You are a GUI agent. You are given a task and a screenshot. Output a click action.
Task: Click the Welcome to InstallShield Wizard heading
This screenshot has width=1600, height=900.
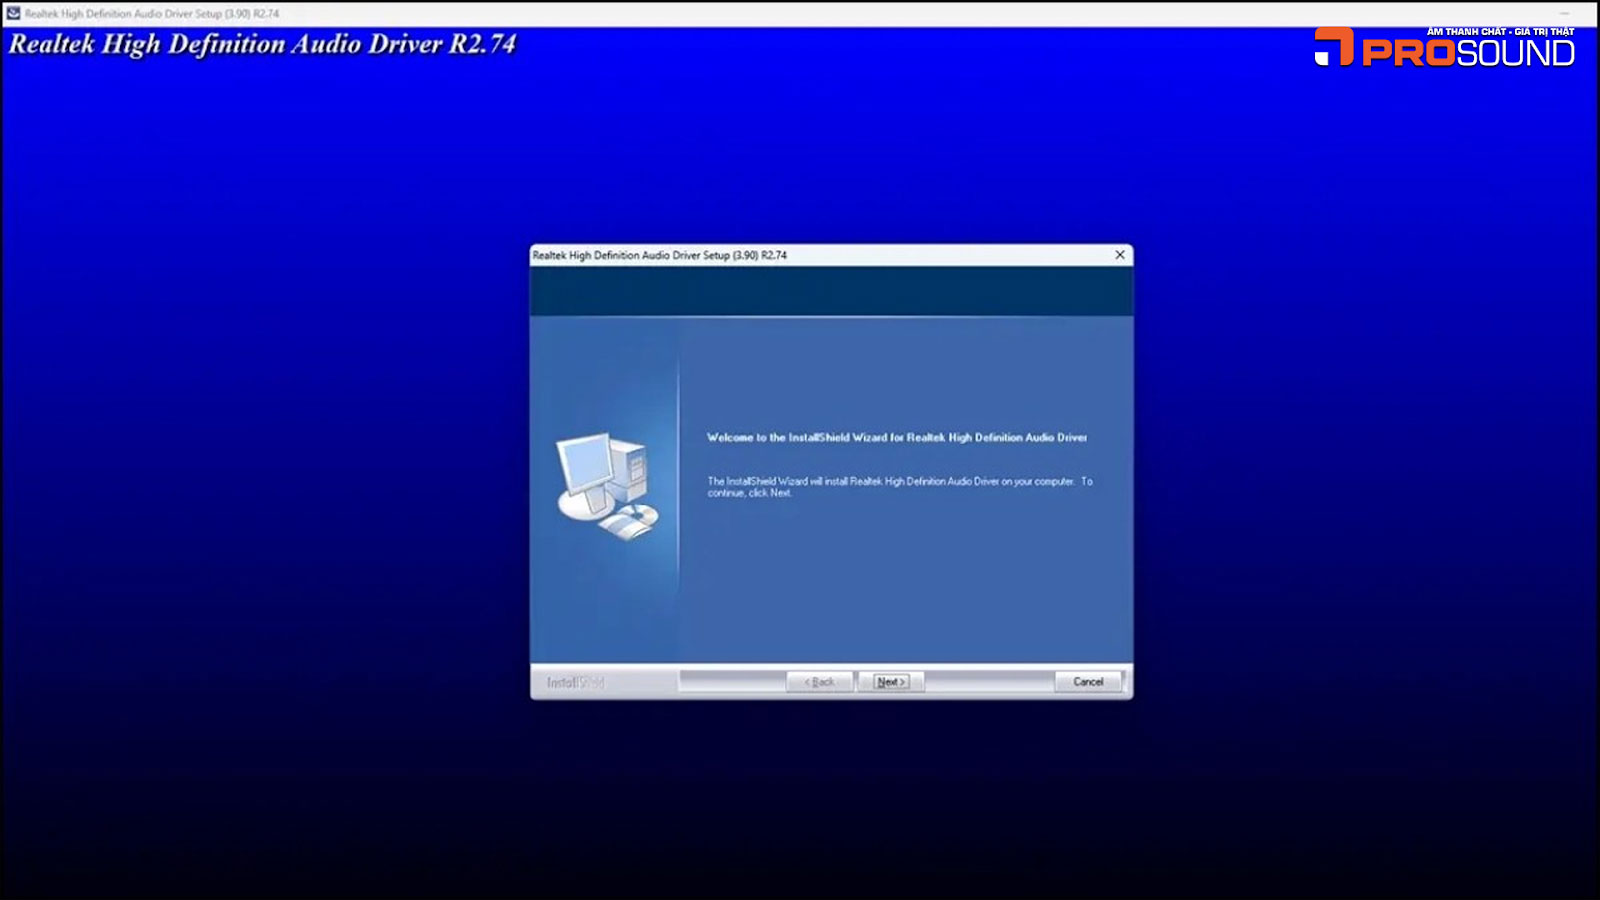896,437
